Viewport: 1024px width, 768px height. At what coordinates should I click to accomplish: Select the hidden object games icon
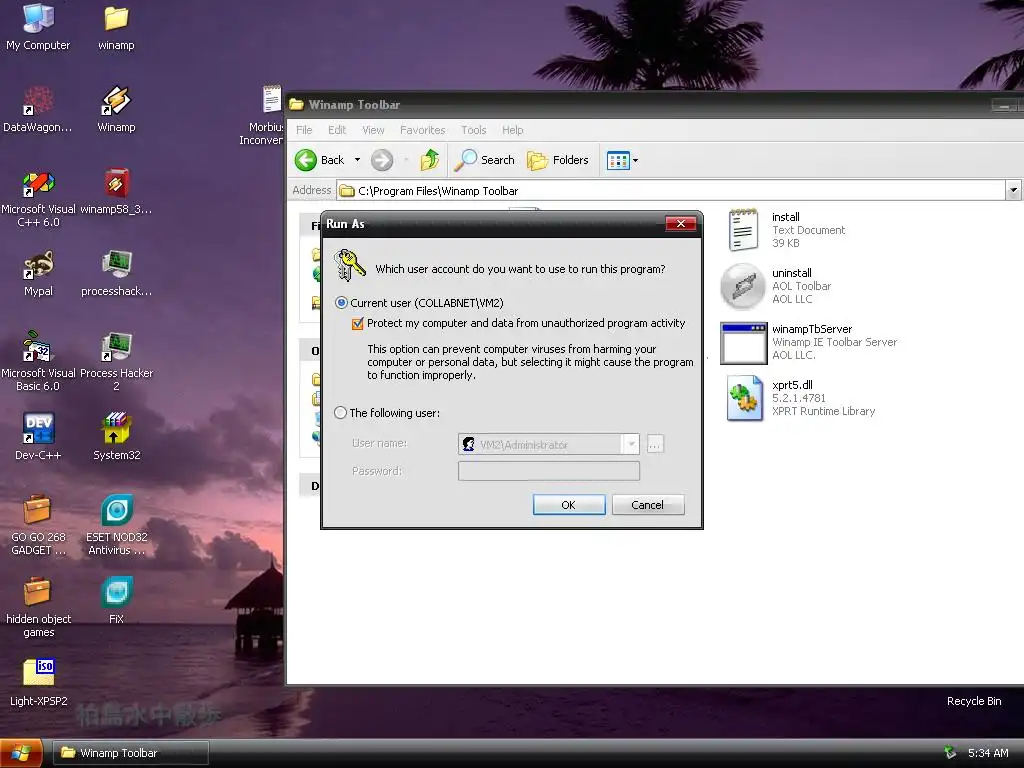tap(38, 607)
